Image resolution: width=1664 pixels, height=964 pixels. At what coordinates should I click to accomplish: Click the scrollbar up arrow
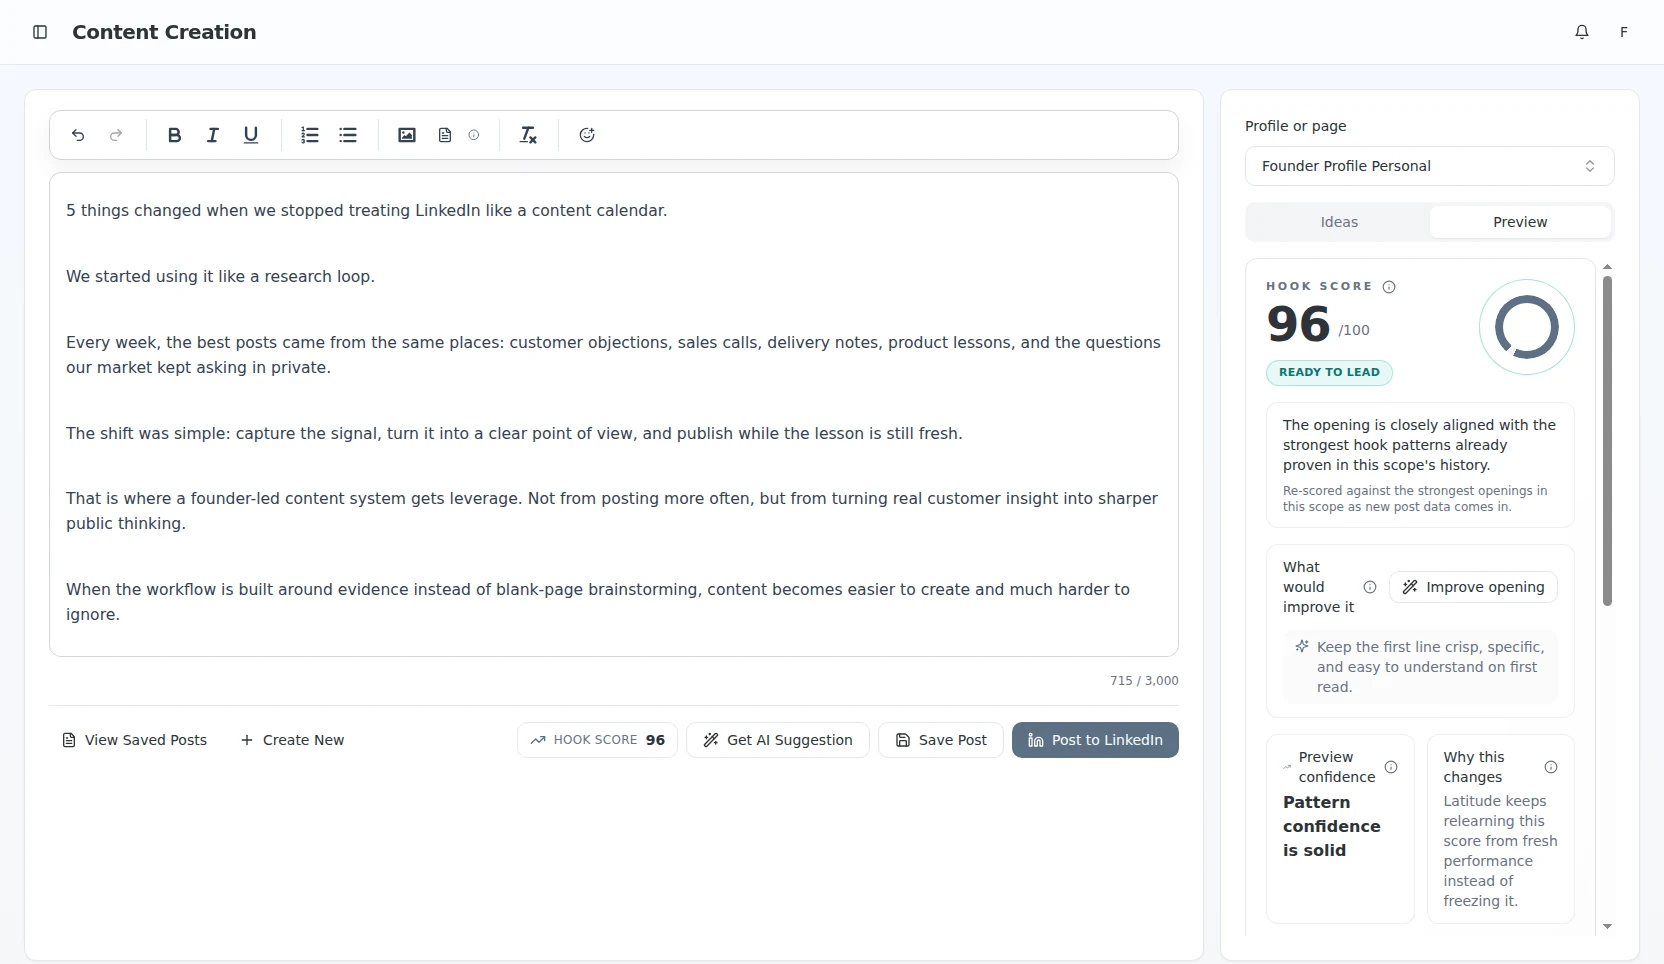tap(1607, 267)
